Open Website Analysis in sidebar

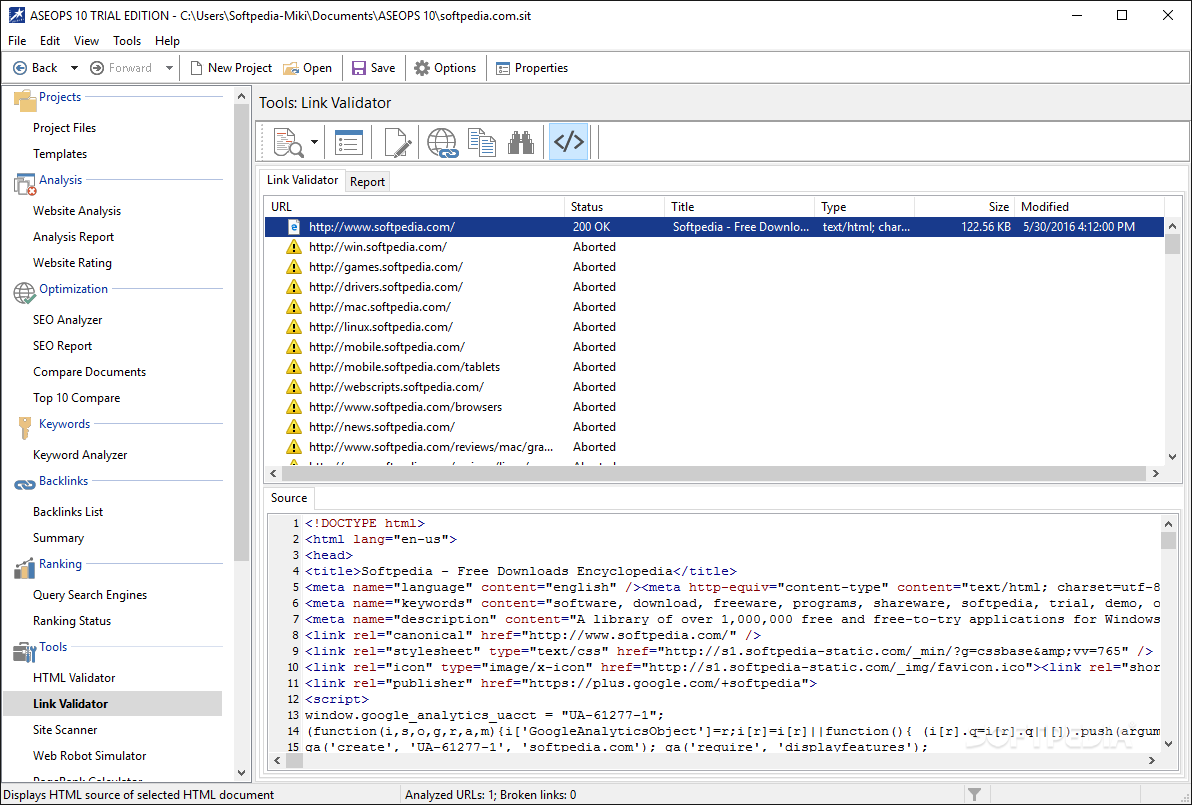(x=77, y=211)
